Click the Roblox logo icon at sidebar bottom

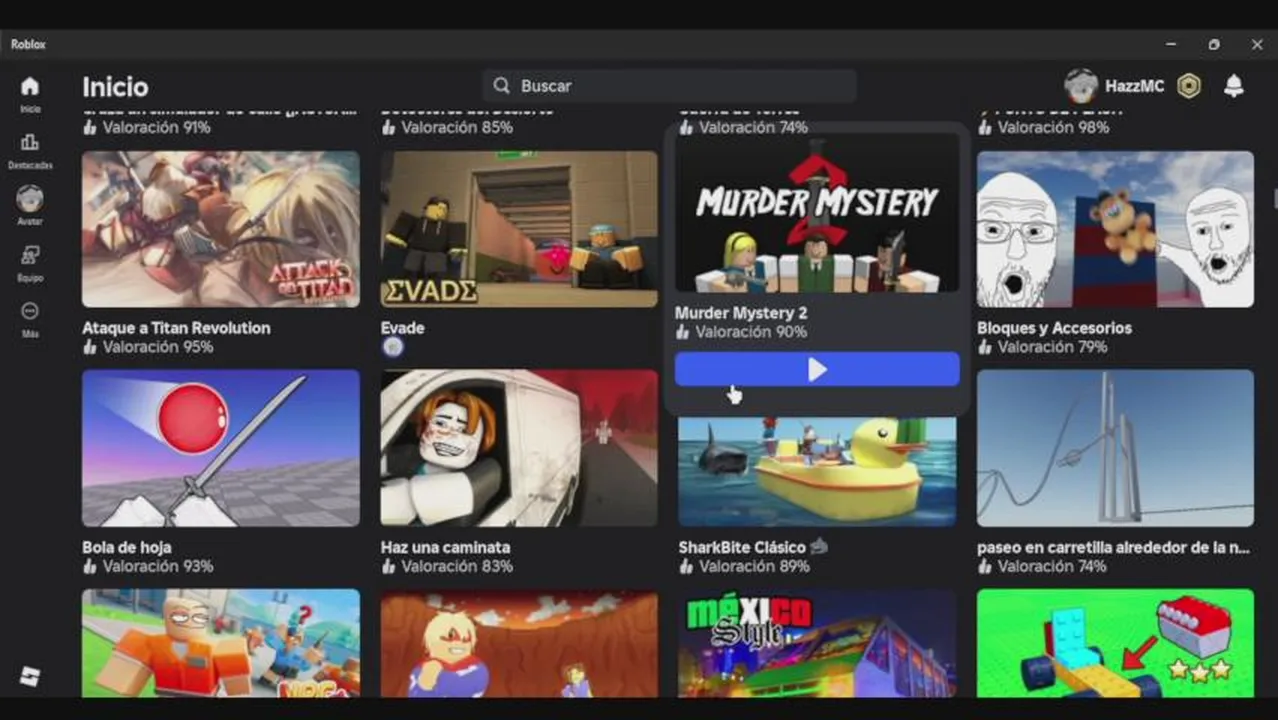(30, 677)
